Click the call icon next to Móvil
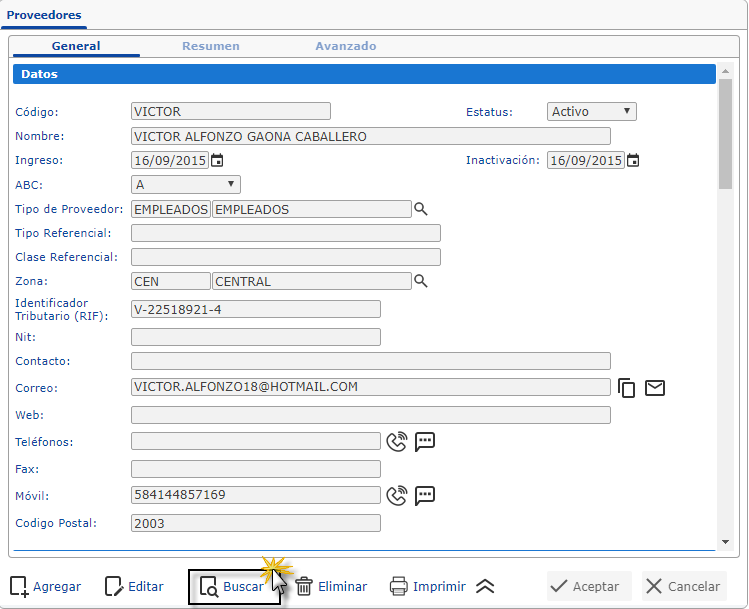This screenshot has width=749, height=609. (397, 495)
